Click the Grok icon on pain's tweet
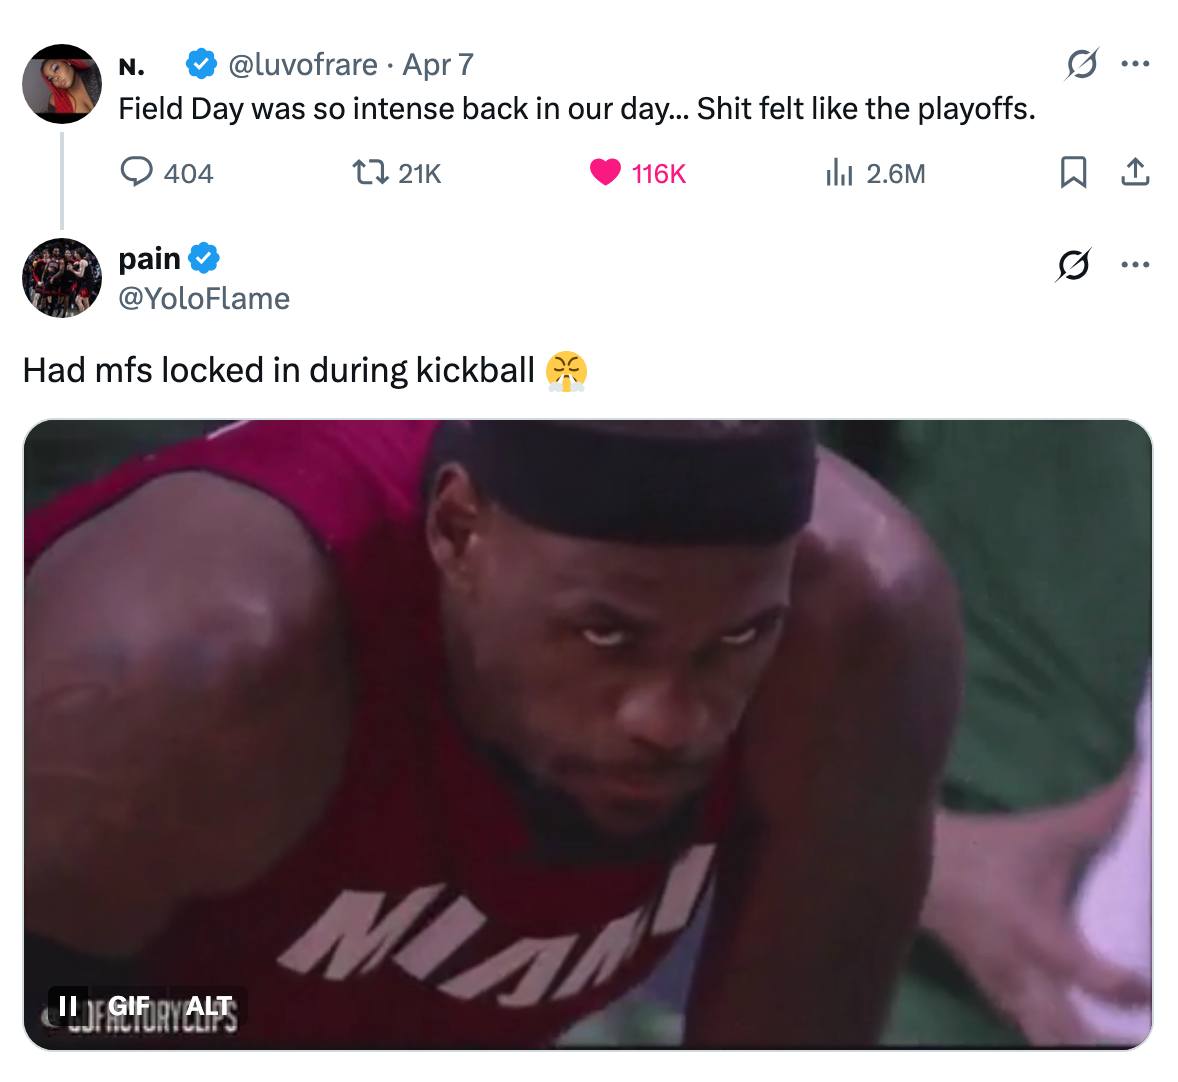The width and height of the screenshot is (1178, 1082). (x=1073, y=263)
